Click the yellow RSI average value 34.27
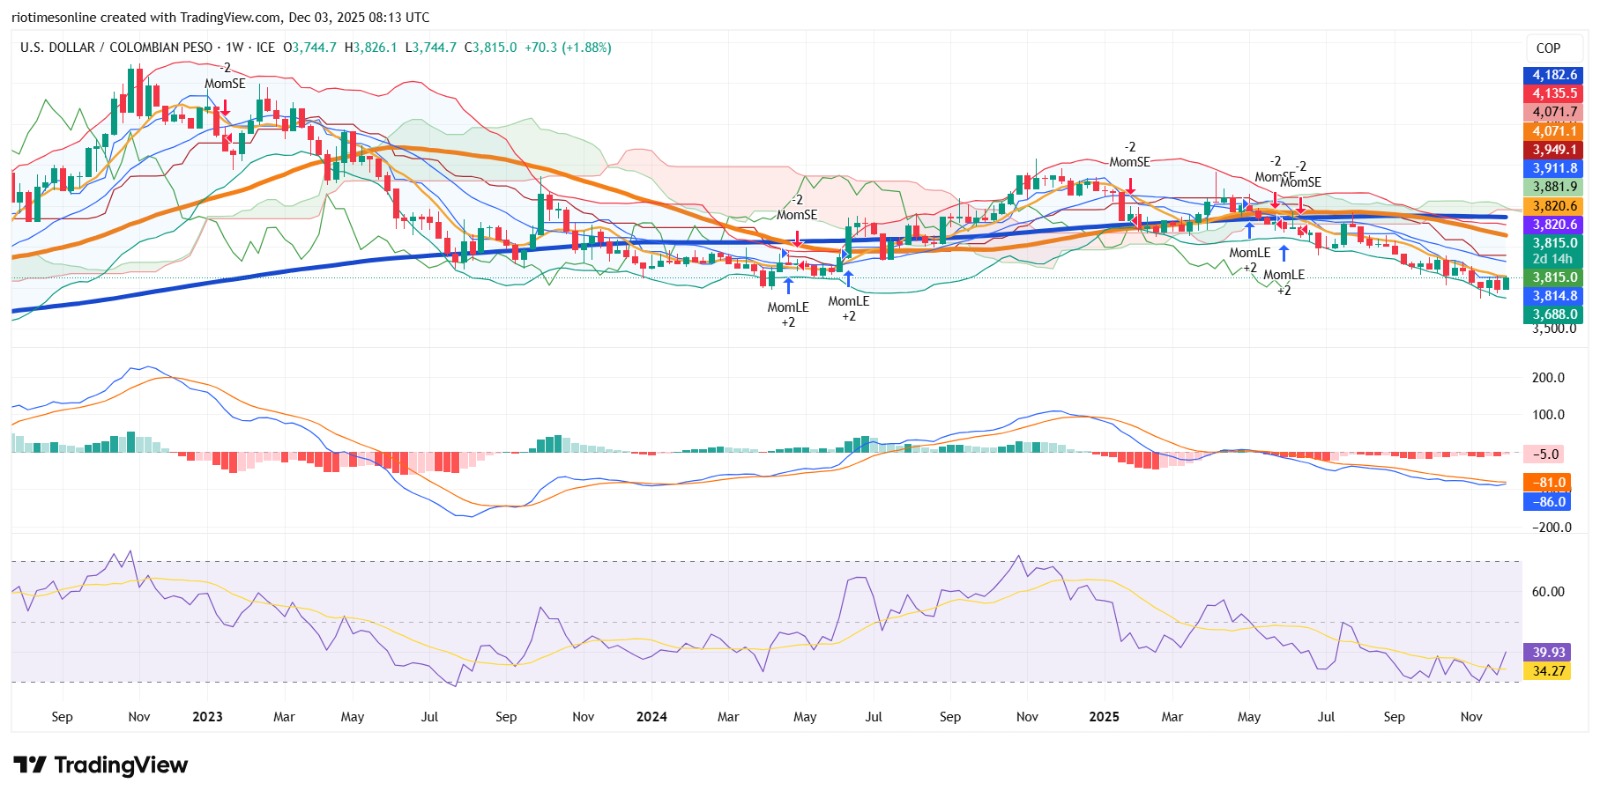Viewport: 1600px width, 798px height. pos(1546,671)
